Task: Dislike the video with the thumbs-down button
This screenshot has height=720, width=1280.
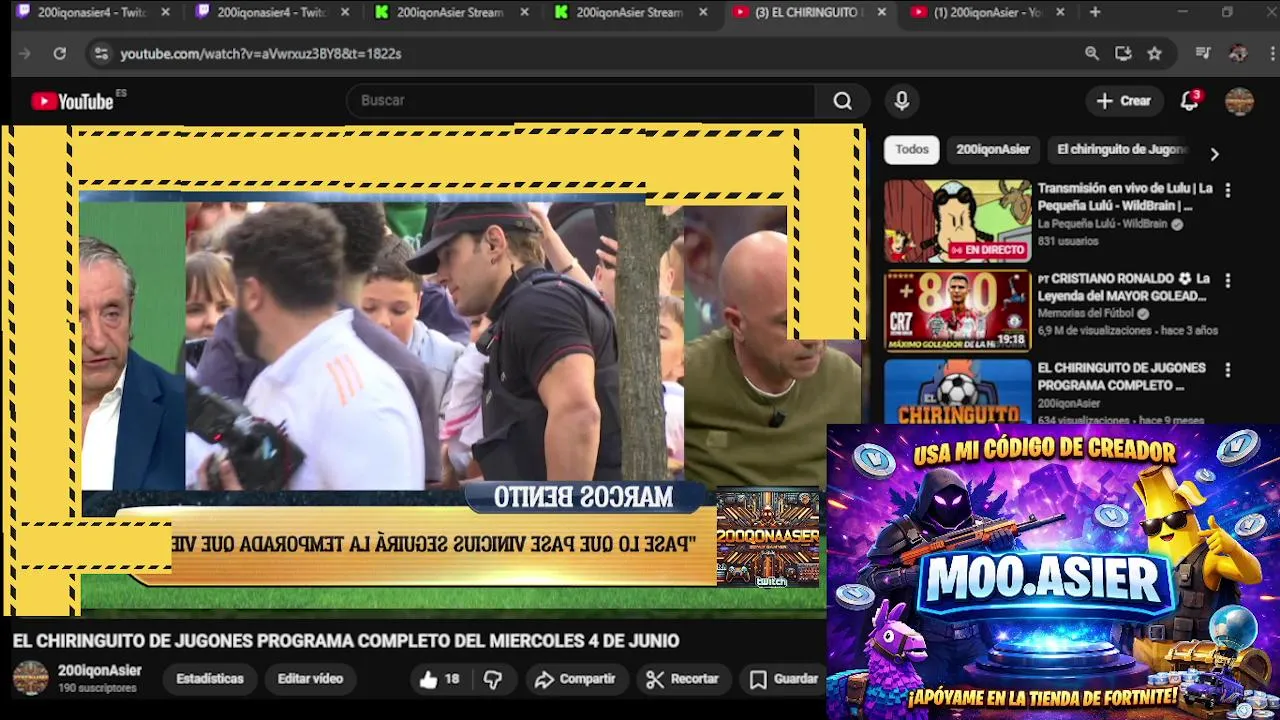Action: click(493, 679)
